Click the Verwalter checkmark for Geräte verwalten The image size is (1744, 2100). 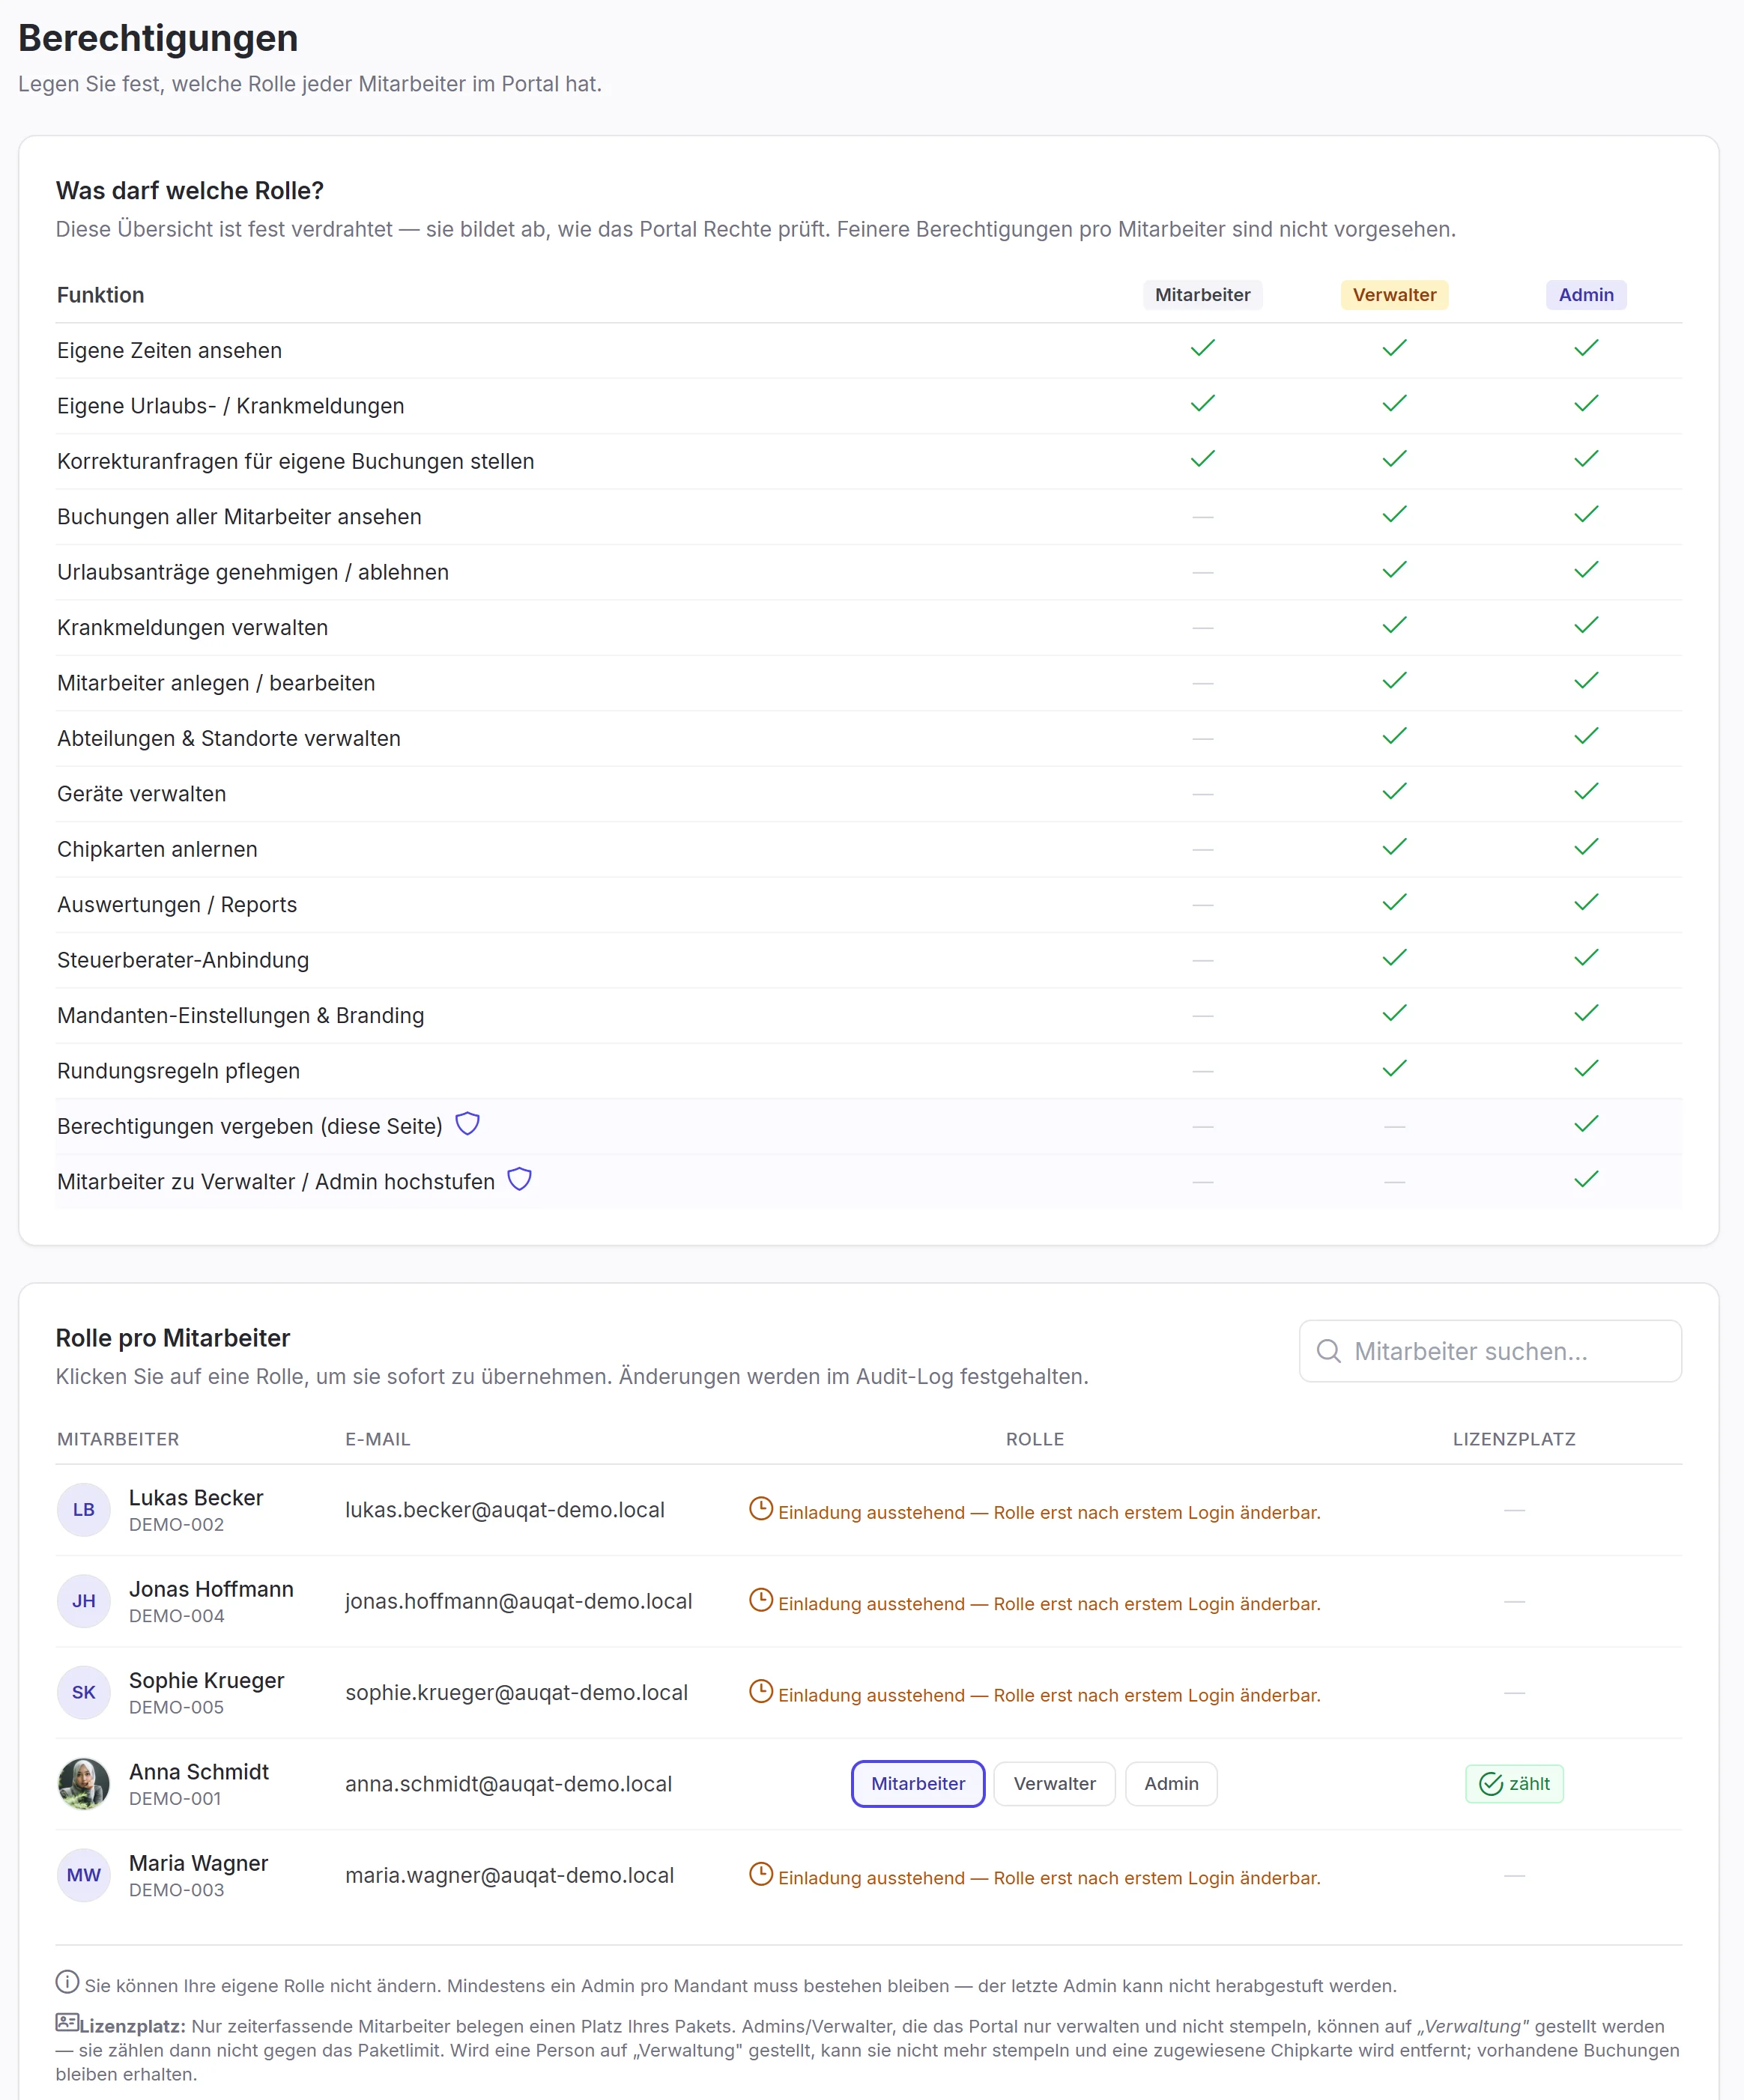[x=1394, y=791]
